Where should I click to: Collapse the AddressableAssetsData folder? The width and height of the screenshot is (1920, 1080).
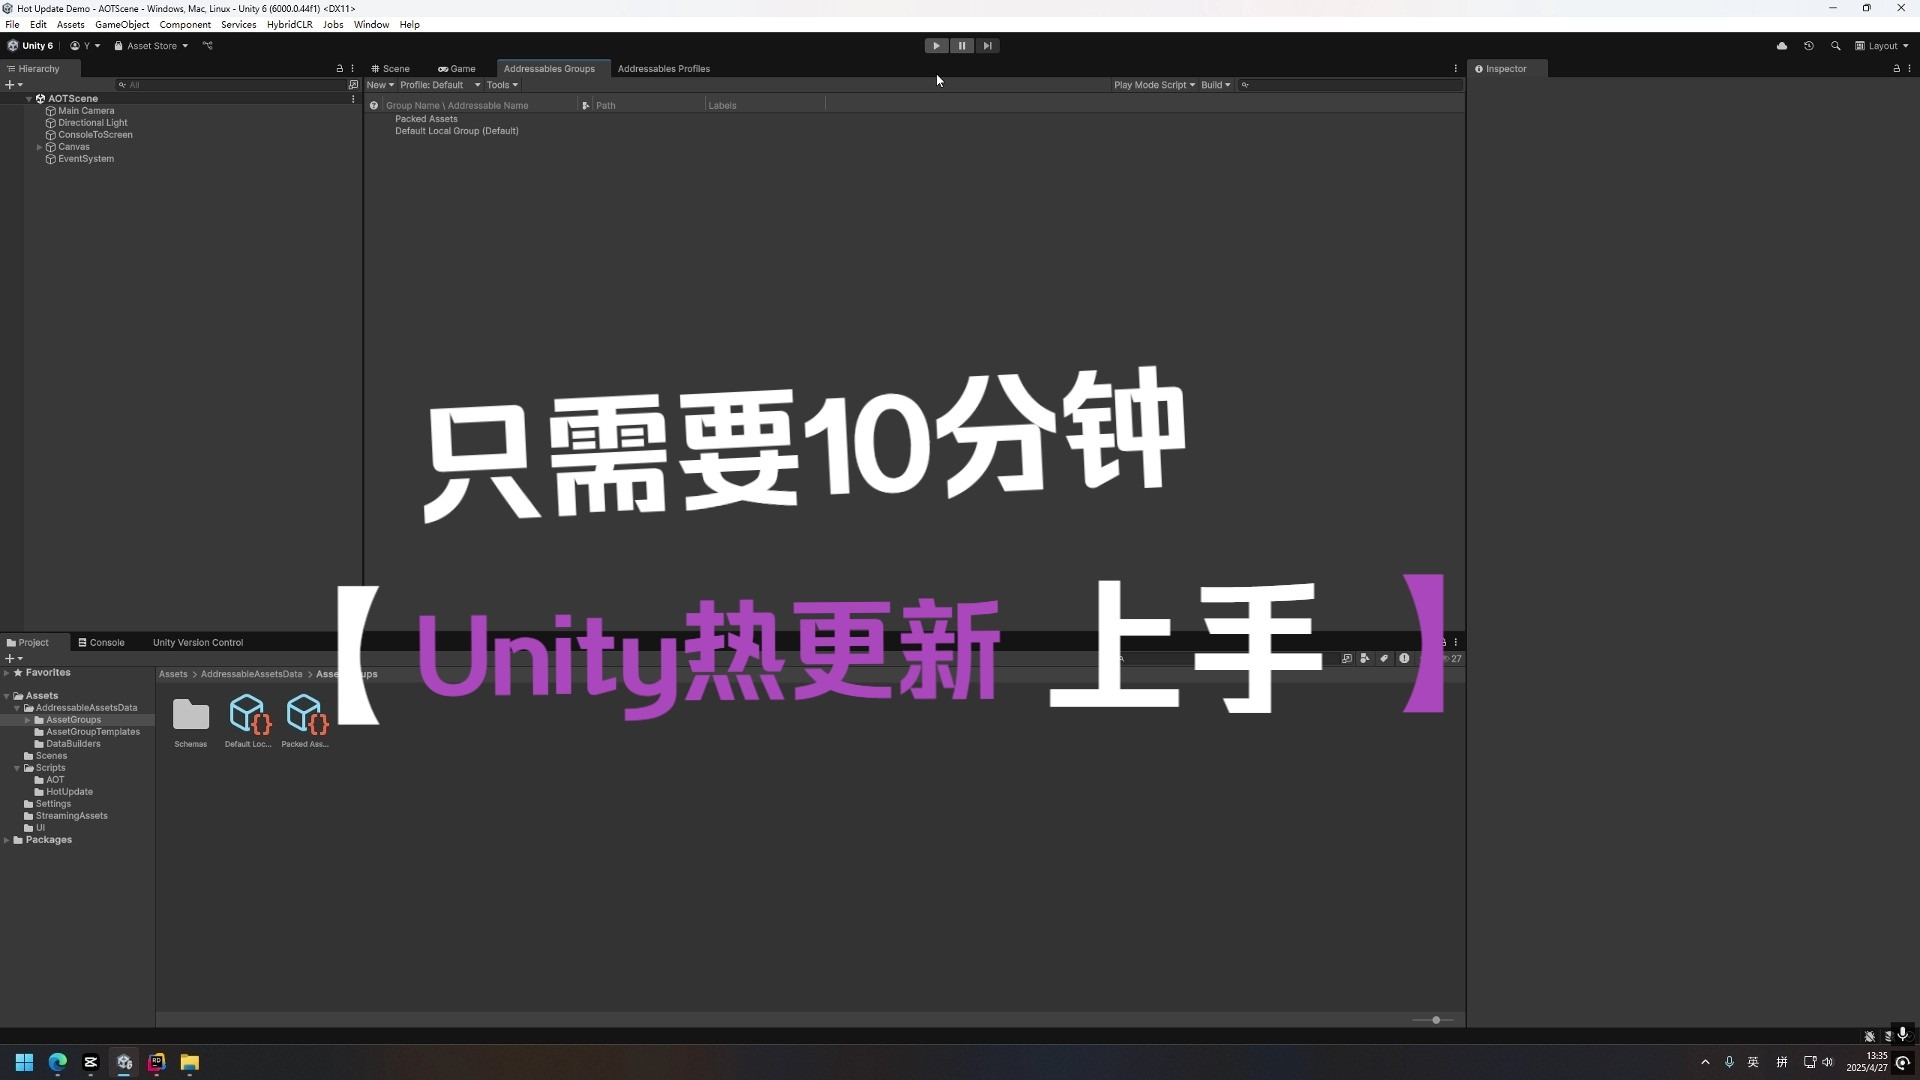click(17, 708)
